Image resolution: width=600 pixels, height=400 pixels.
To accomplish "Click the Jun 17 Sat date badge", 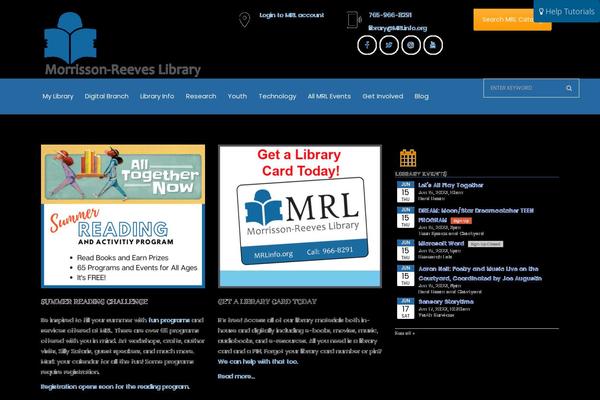I will [x=406, y=308].
